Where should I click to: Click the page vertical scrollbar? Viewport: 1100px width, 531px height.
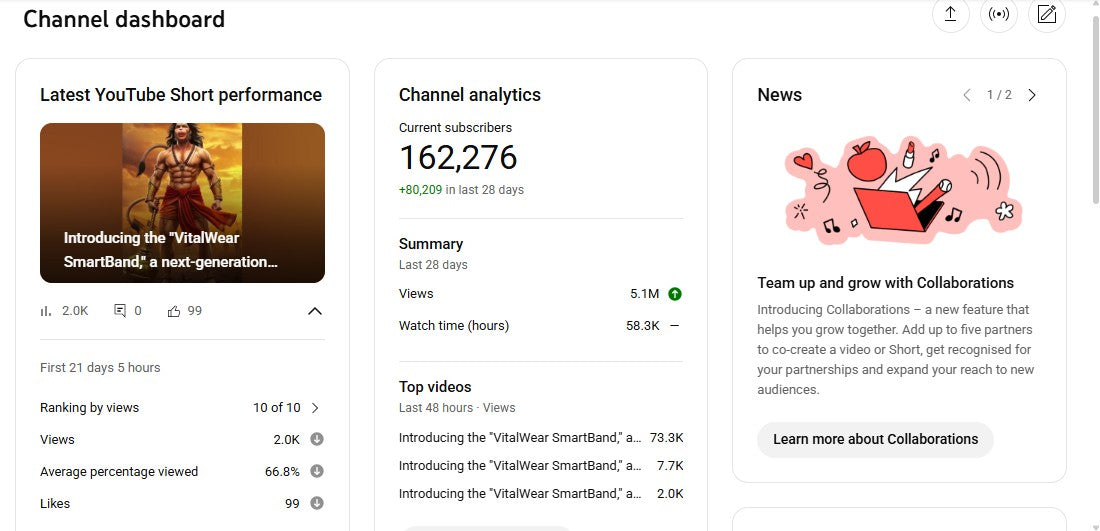1092,100
